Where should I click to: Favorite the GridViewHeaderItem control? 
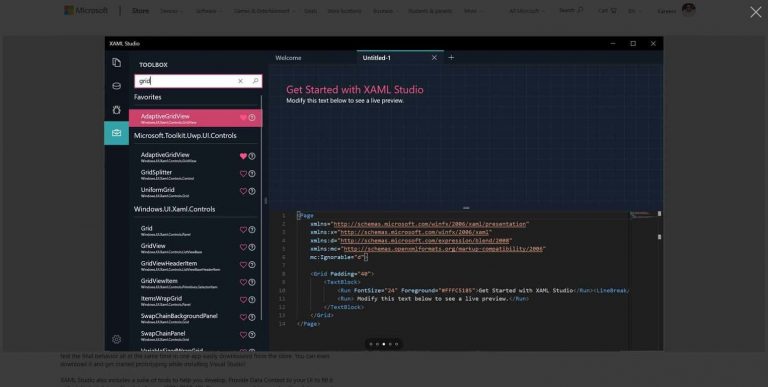click(x=243, y=265)
